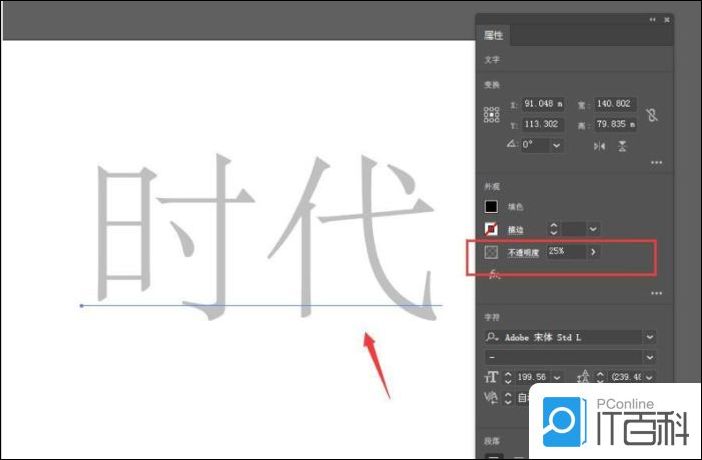Click the width field 140.802
This screenshot has height=460, width=702.
[x=615, y=104]
